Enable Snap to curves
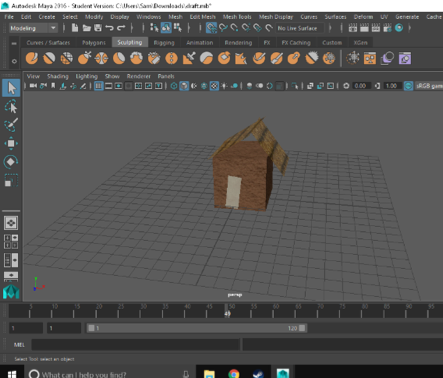443x378 pixels. pyautogui.click(x=223, y=28)
